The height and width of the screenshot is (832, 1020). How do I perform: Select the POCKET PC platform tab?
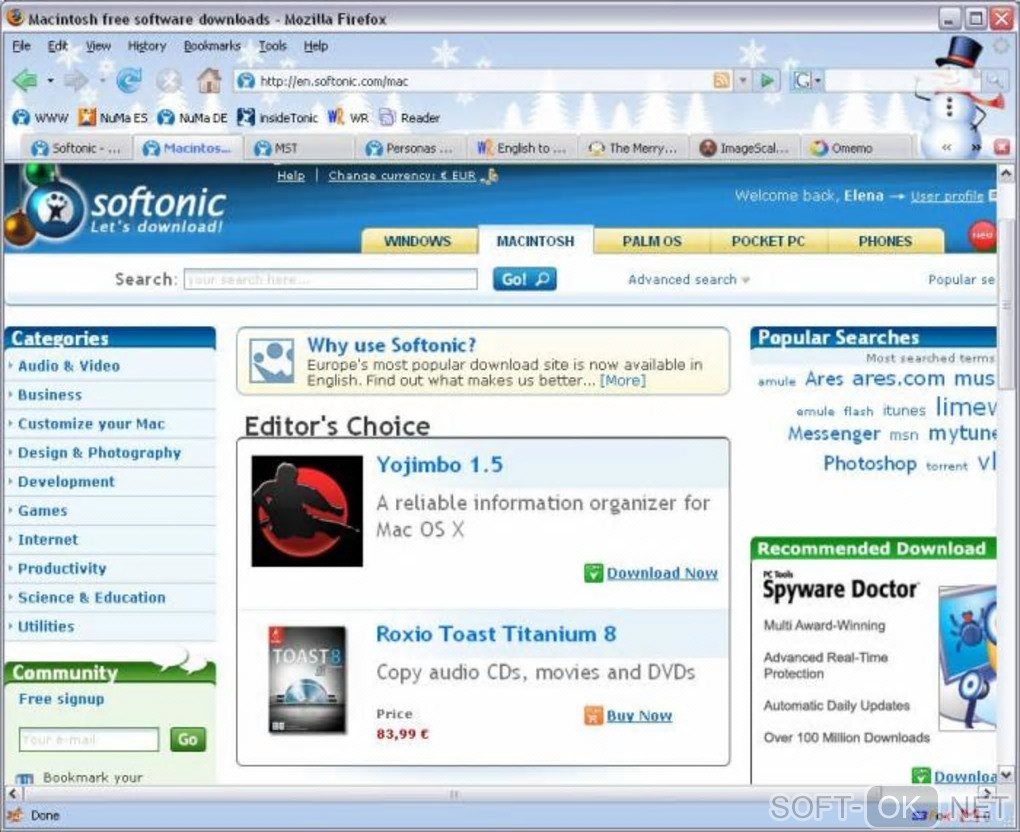(x=768, y=241)
